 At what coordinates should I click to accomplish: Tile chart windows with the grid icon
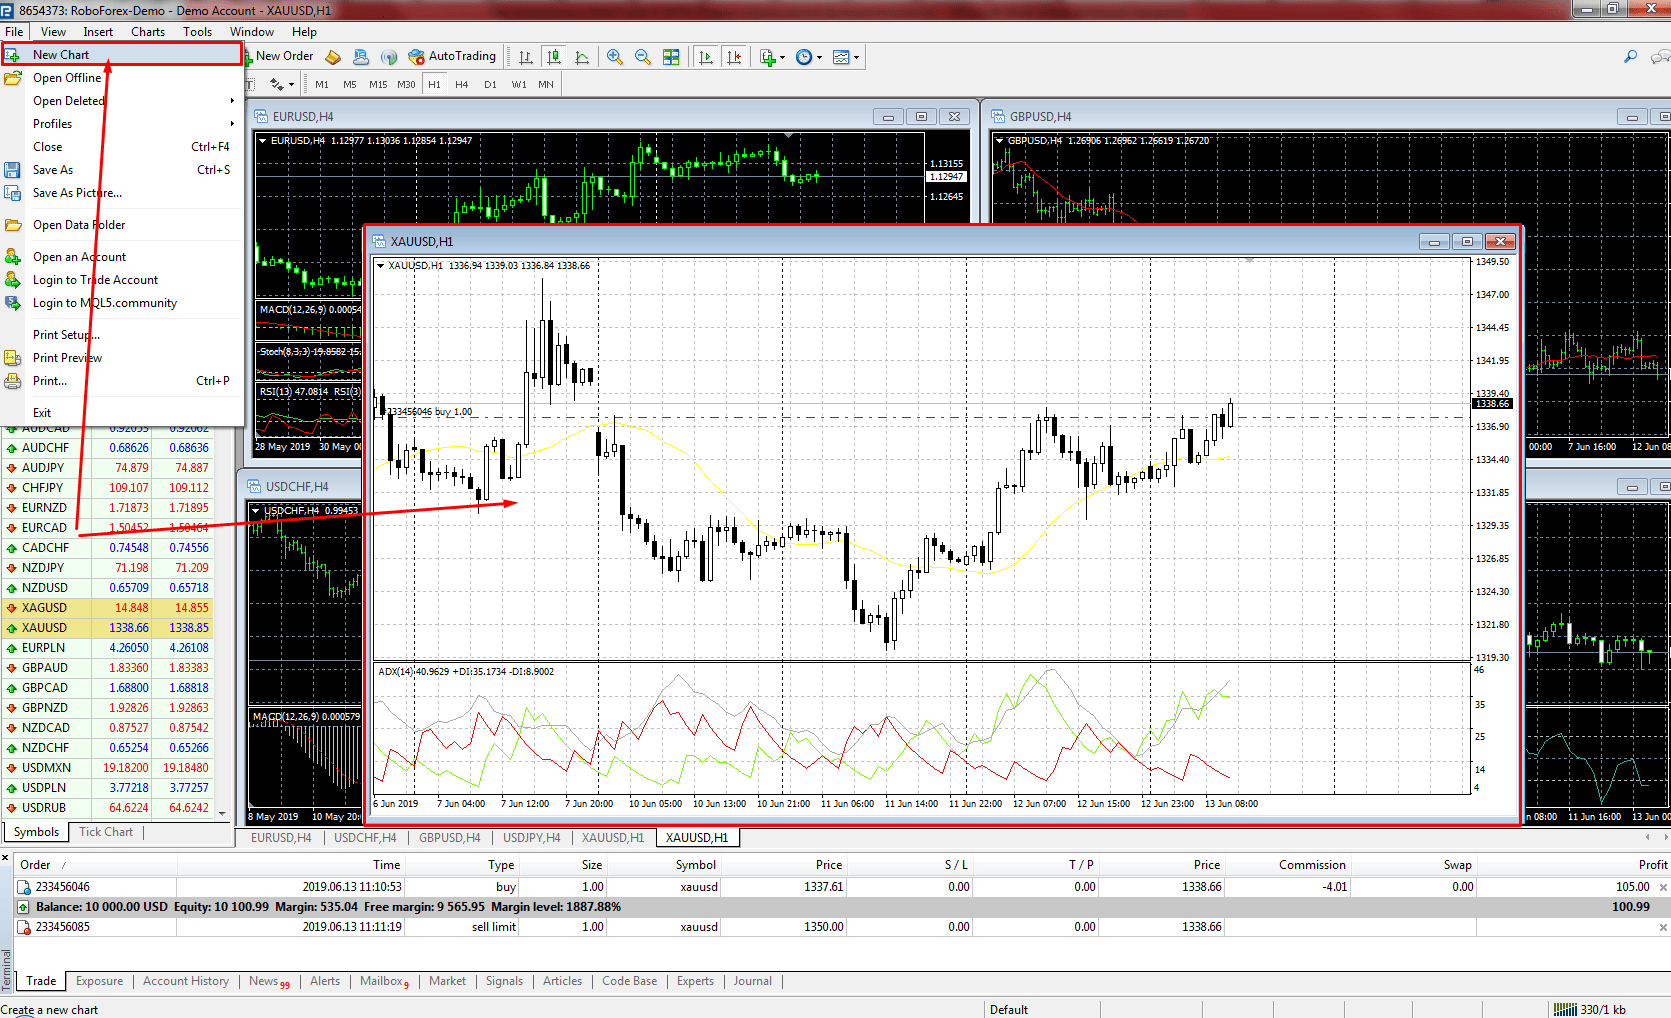(671, 57)
